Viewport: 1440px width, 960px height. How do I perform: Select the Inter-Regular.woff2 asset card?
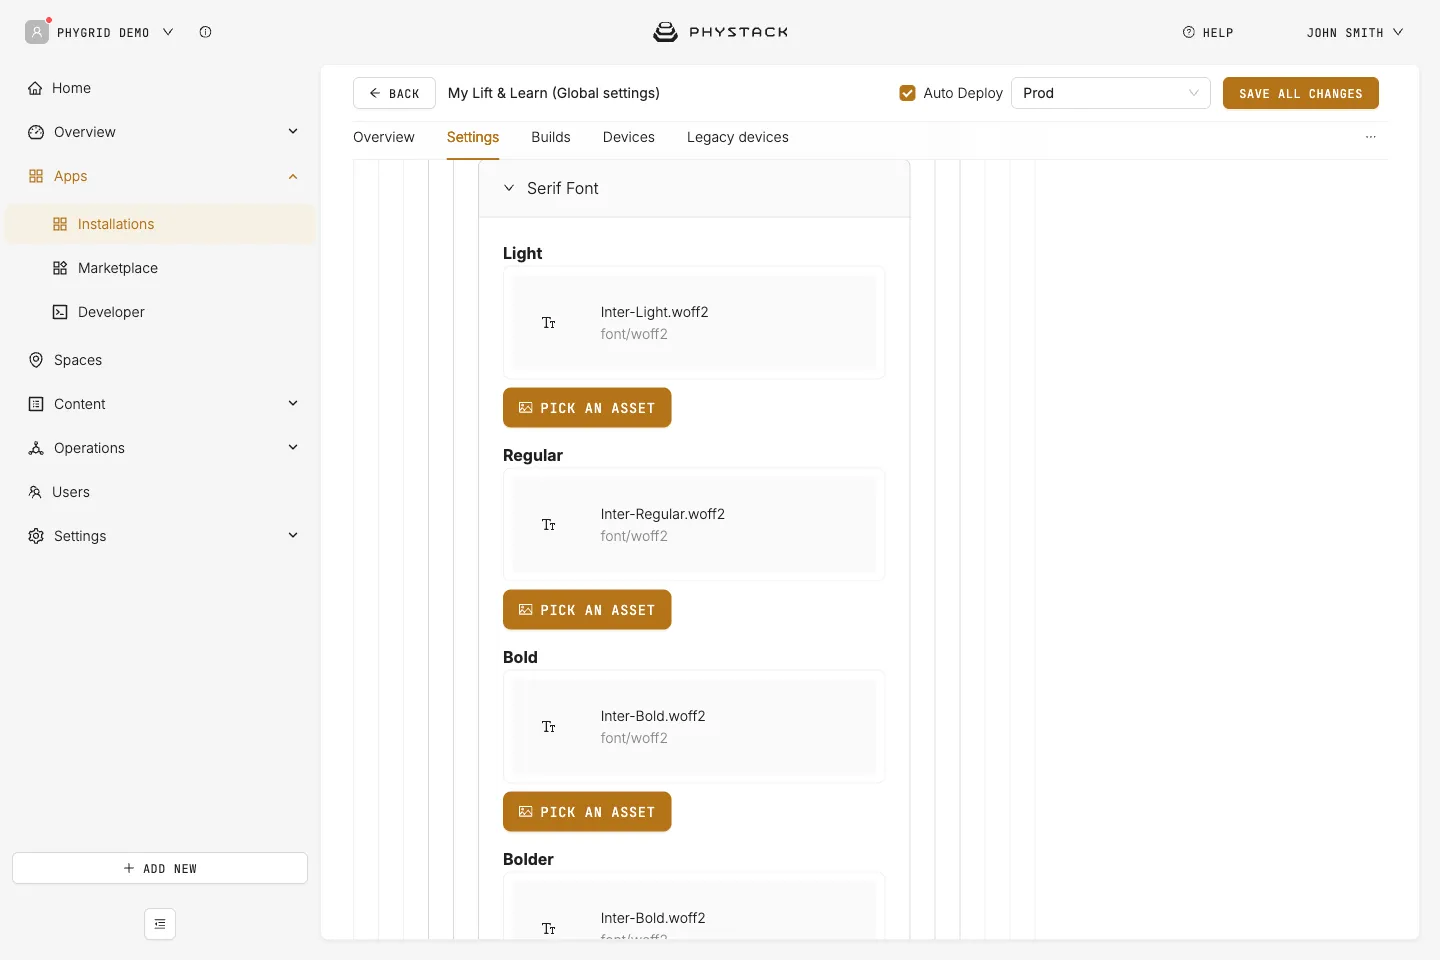[x=694, y=525]
